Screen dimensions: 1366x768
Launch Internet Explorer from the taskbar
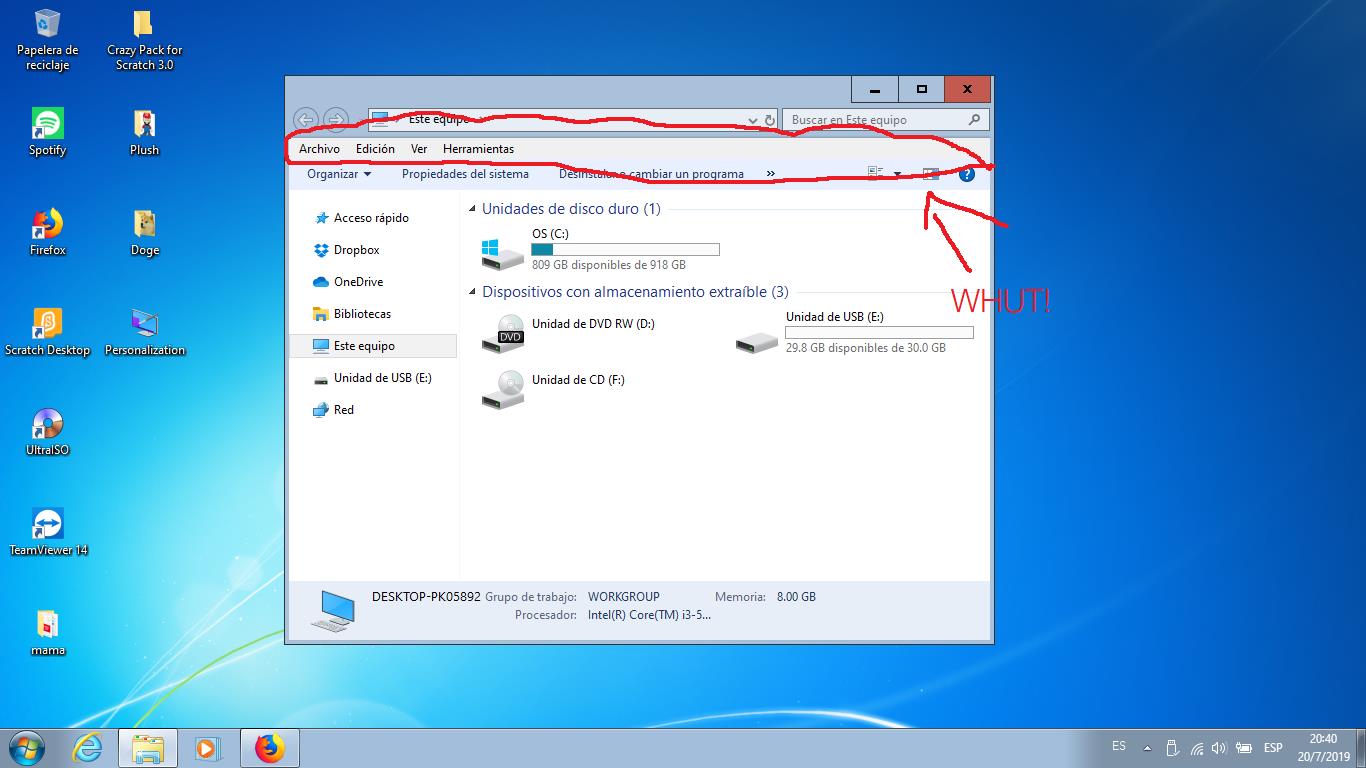pos(88,747)
